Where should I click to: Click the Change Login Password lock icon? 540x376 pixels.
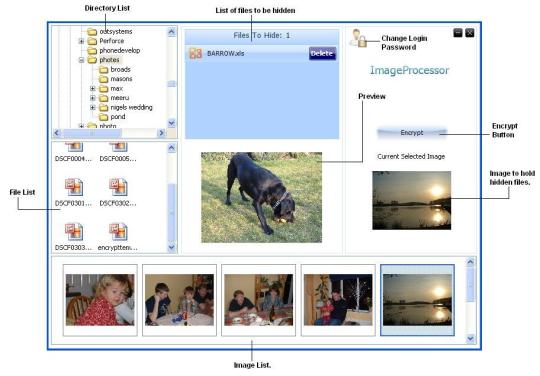(358, 38)
